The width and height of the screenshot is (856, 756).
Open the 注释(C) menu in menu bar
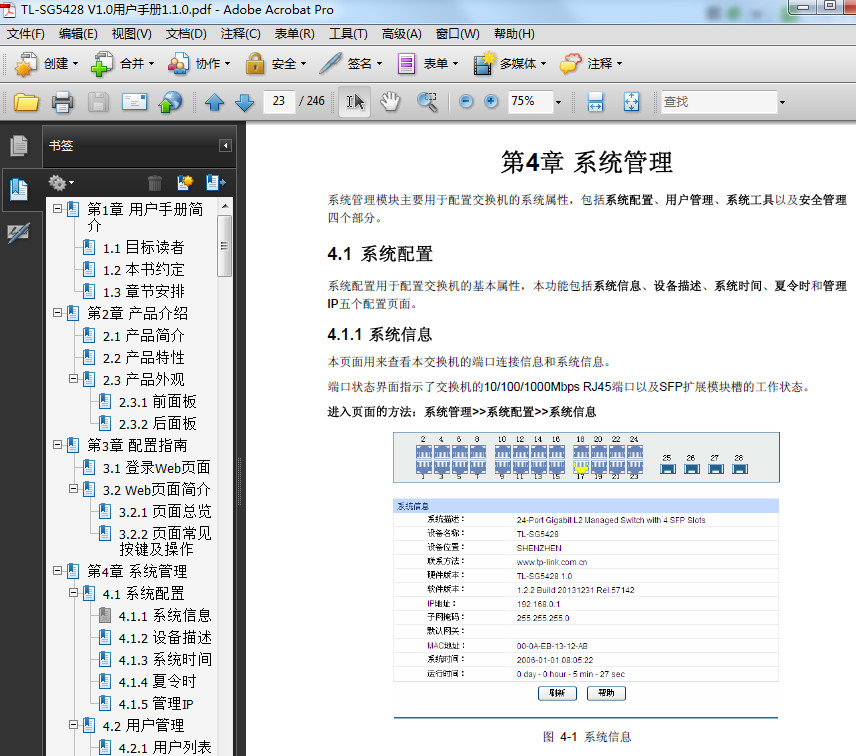click(240, 34)
